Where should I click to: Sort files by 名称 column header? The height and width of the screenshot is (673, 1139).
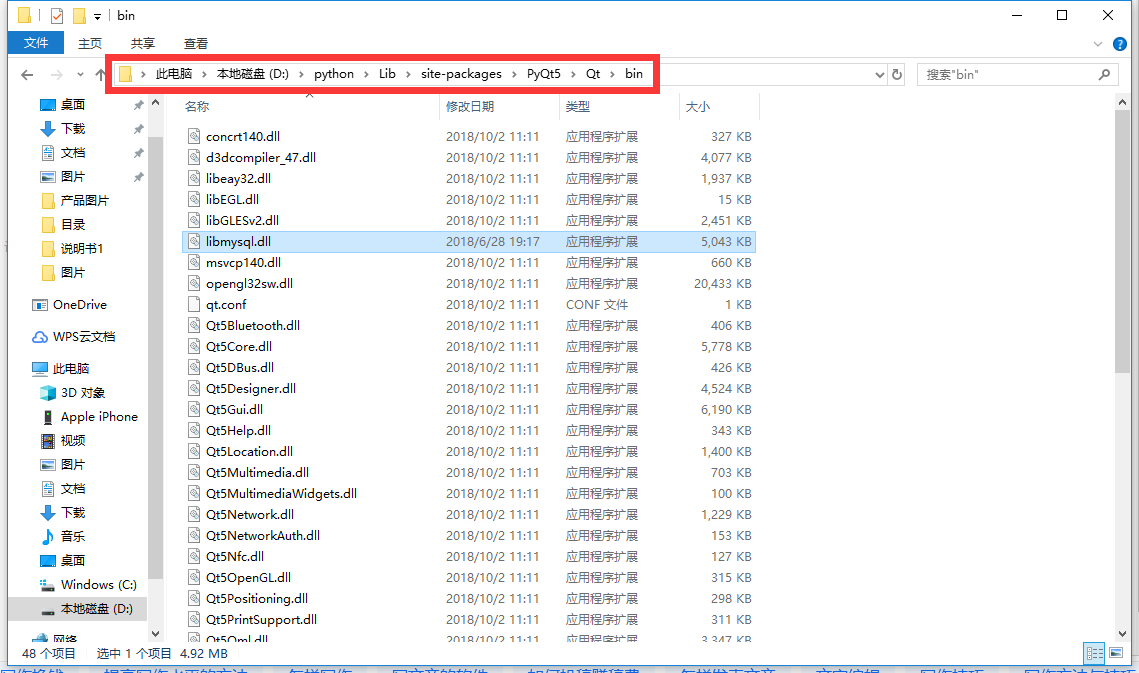[197, 107]
